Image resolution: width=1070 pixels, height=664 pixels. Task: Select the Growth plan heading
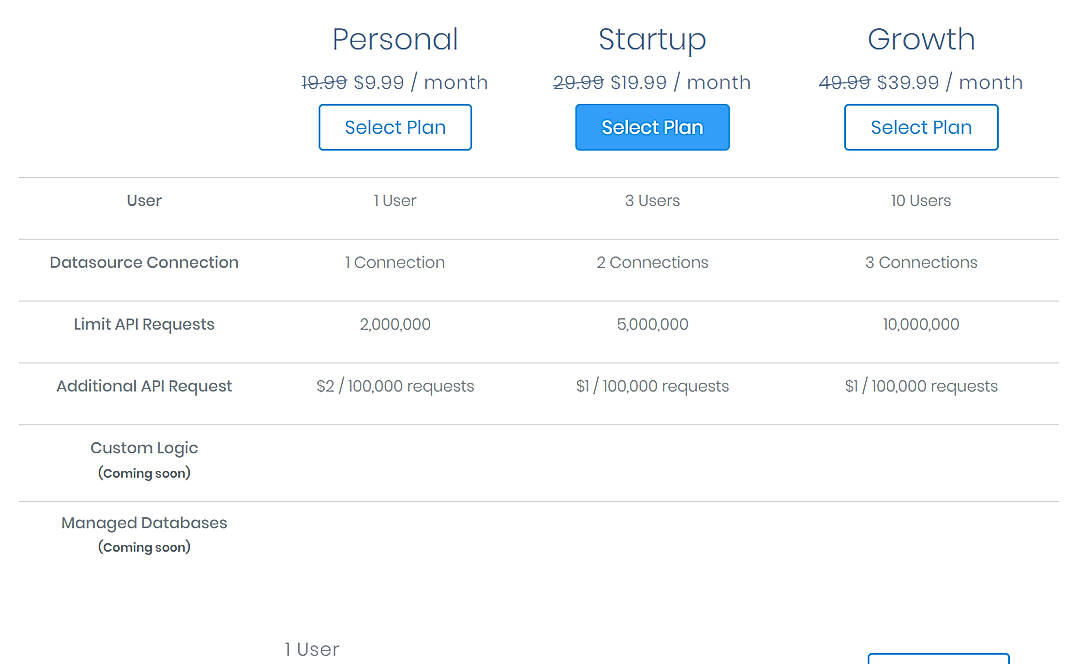click(920, 39)
